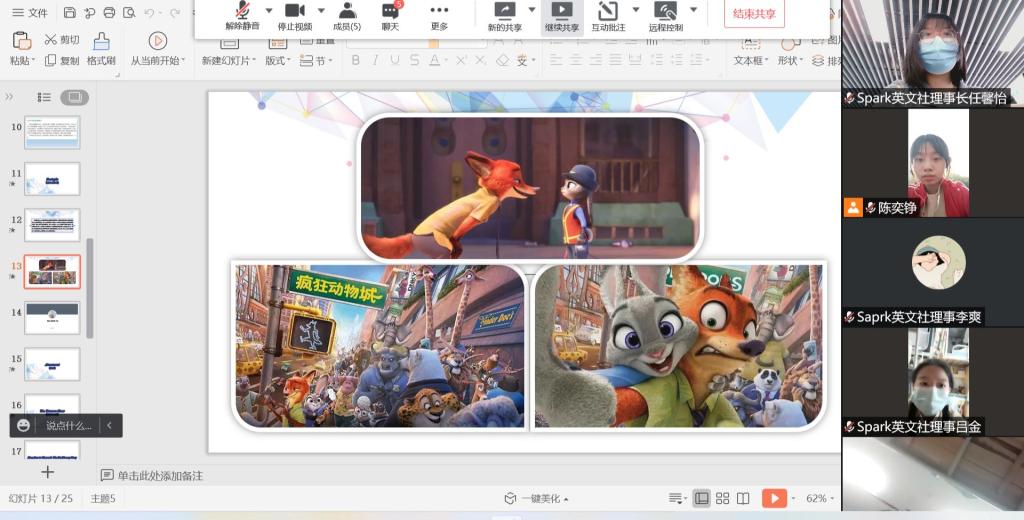Select slide 14 thumbnail in panel
Viewport: 1024px width, 520px height.
tap(52, 319)
